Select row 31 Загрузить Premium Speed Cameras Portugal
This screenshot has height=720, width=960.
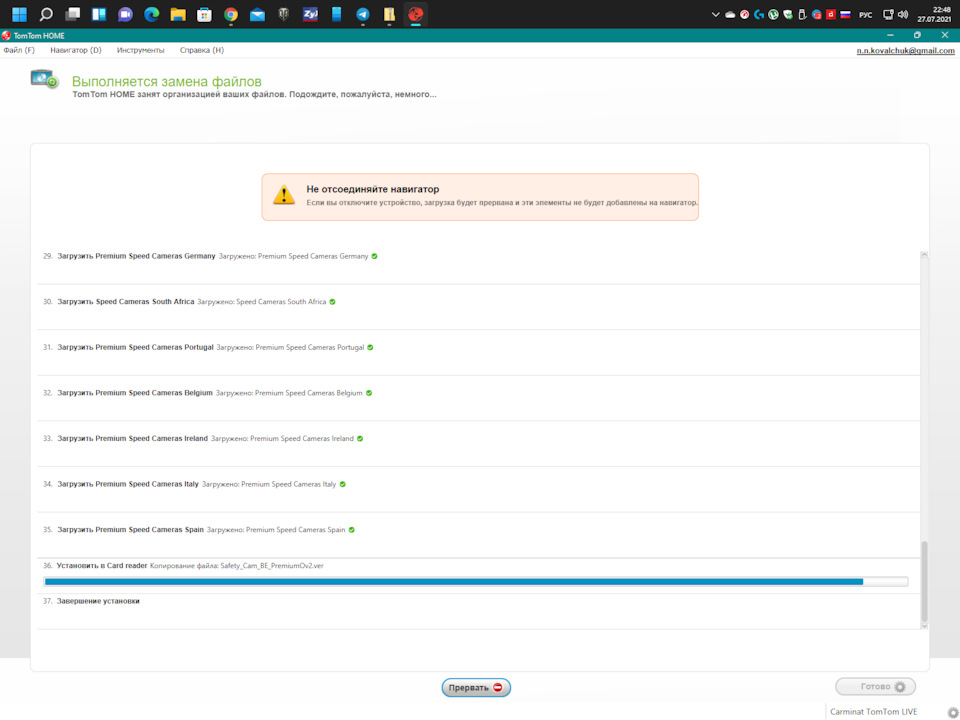coord(478,353)
